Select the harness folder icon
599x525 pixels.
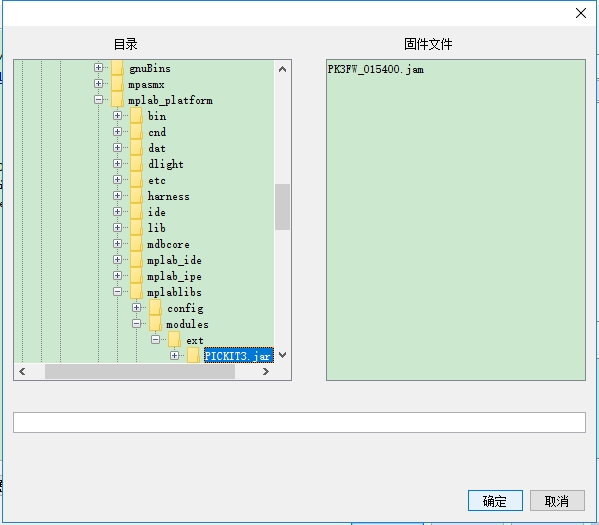(136, 196)
